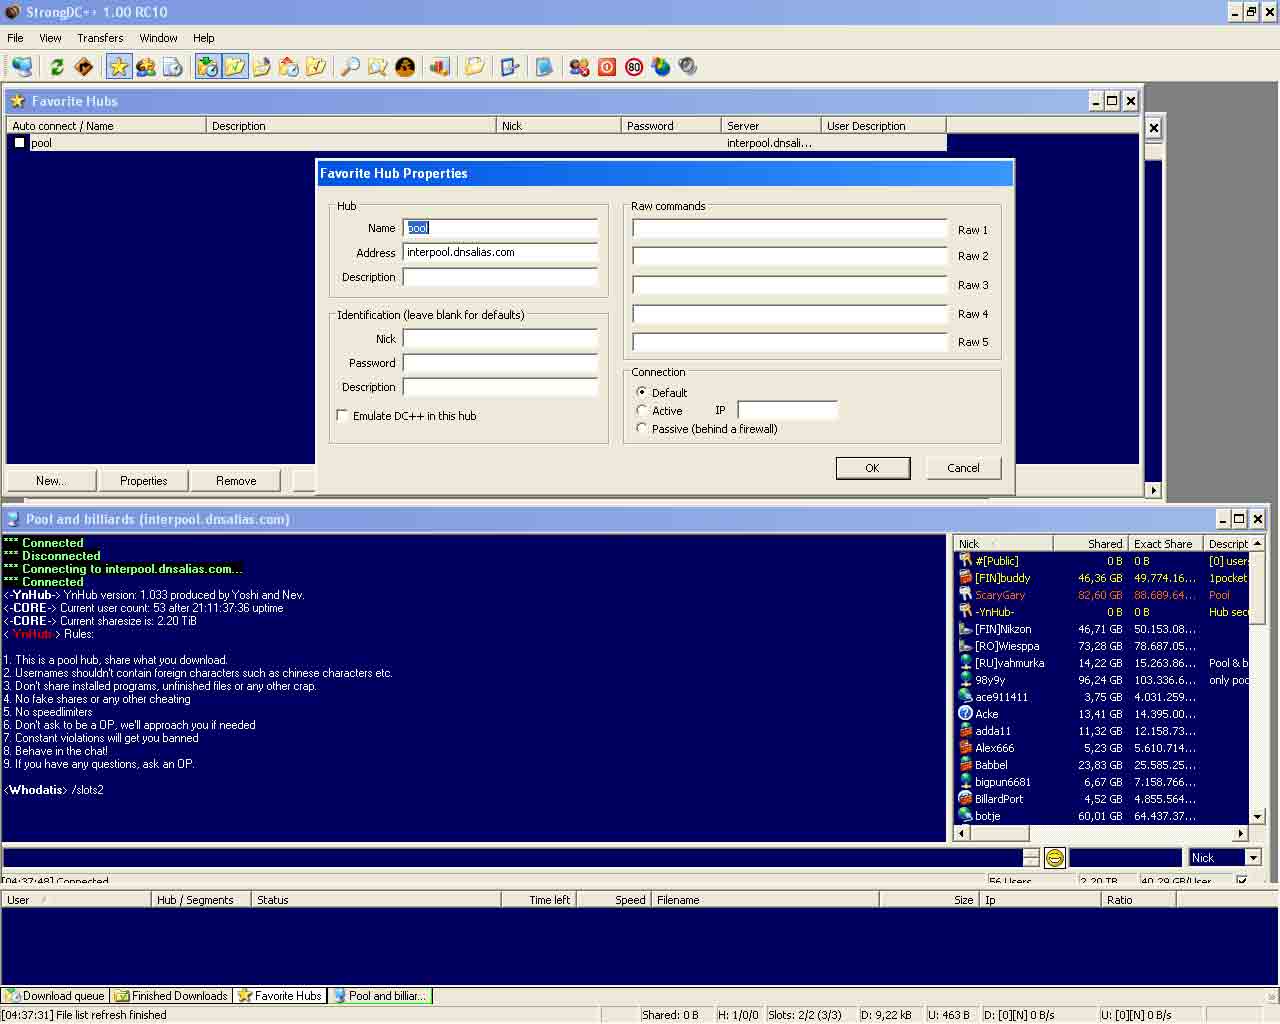Switch to the Pool and billiar... tab
Viewport: 1280px width, 1024px height.
(x=380, y=996)
